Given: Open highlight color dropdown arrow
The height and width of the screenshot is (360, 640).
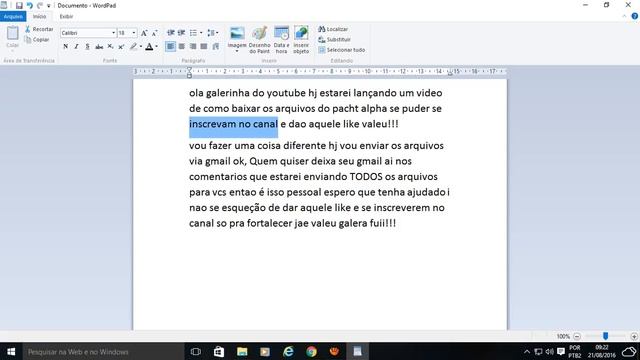Looking at the screenshot, I should coord(141,47).
